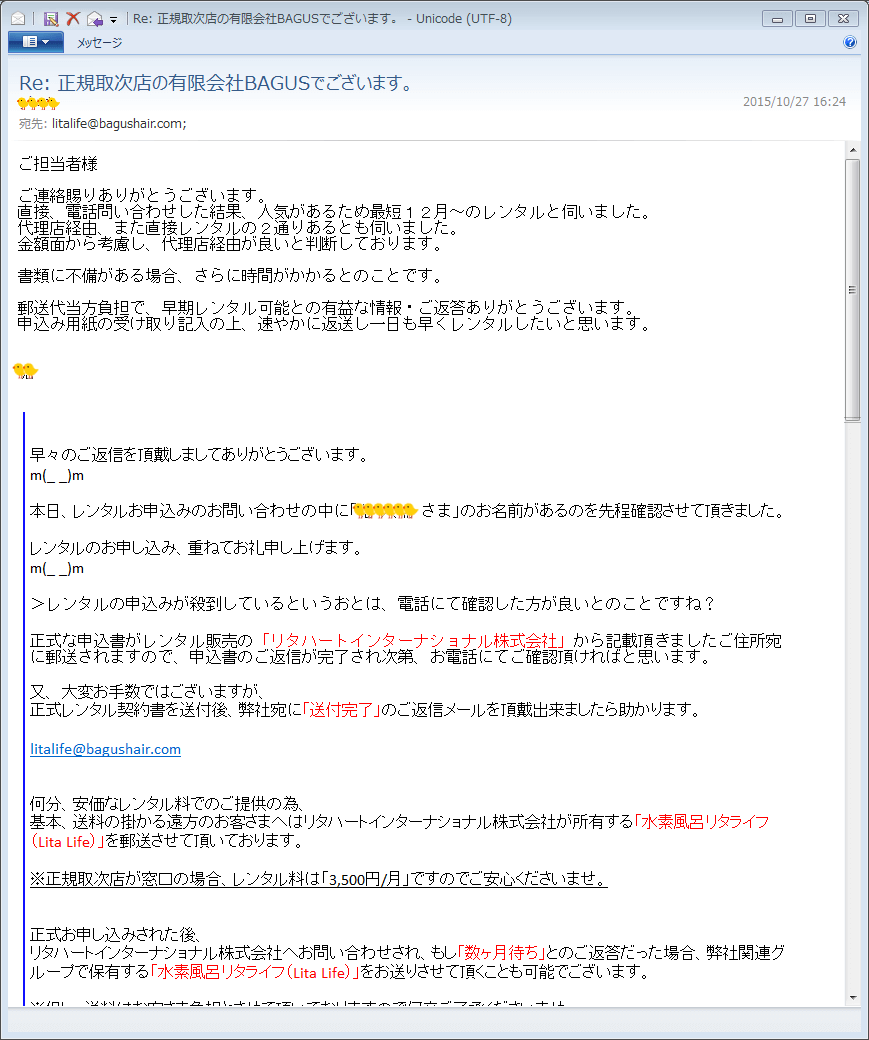This screenshot has width=869, height=1040.
Task: Click the quoted line 早々のご返信を頂戴しましてありがとうございます。
Action: tap(199, 454)
